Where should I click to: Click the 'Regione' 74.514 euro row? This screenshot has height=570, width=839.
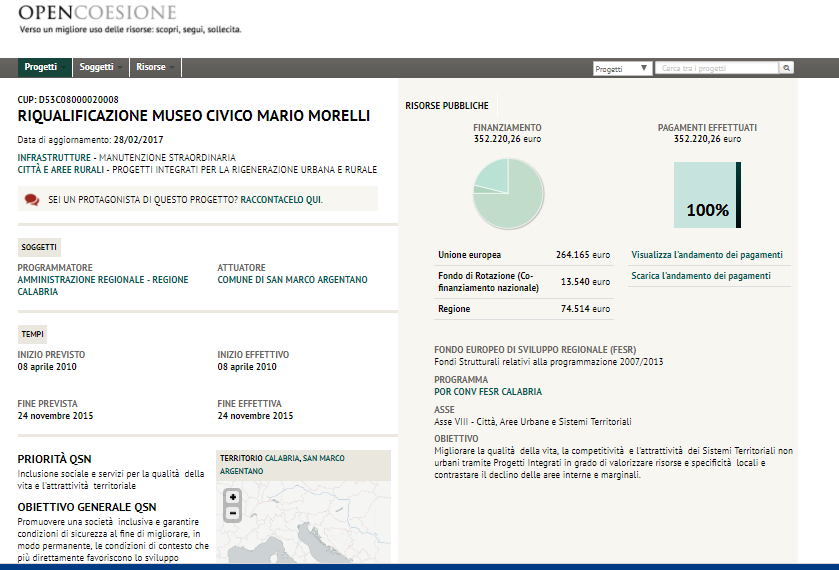point(524,309)
